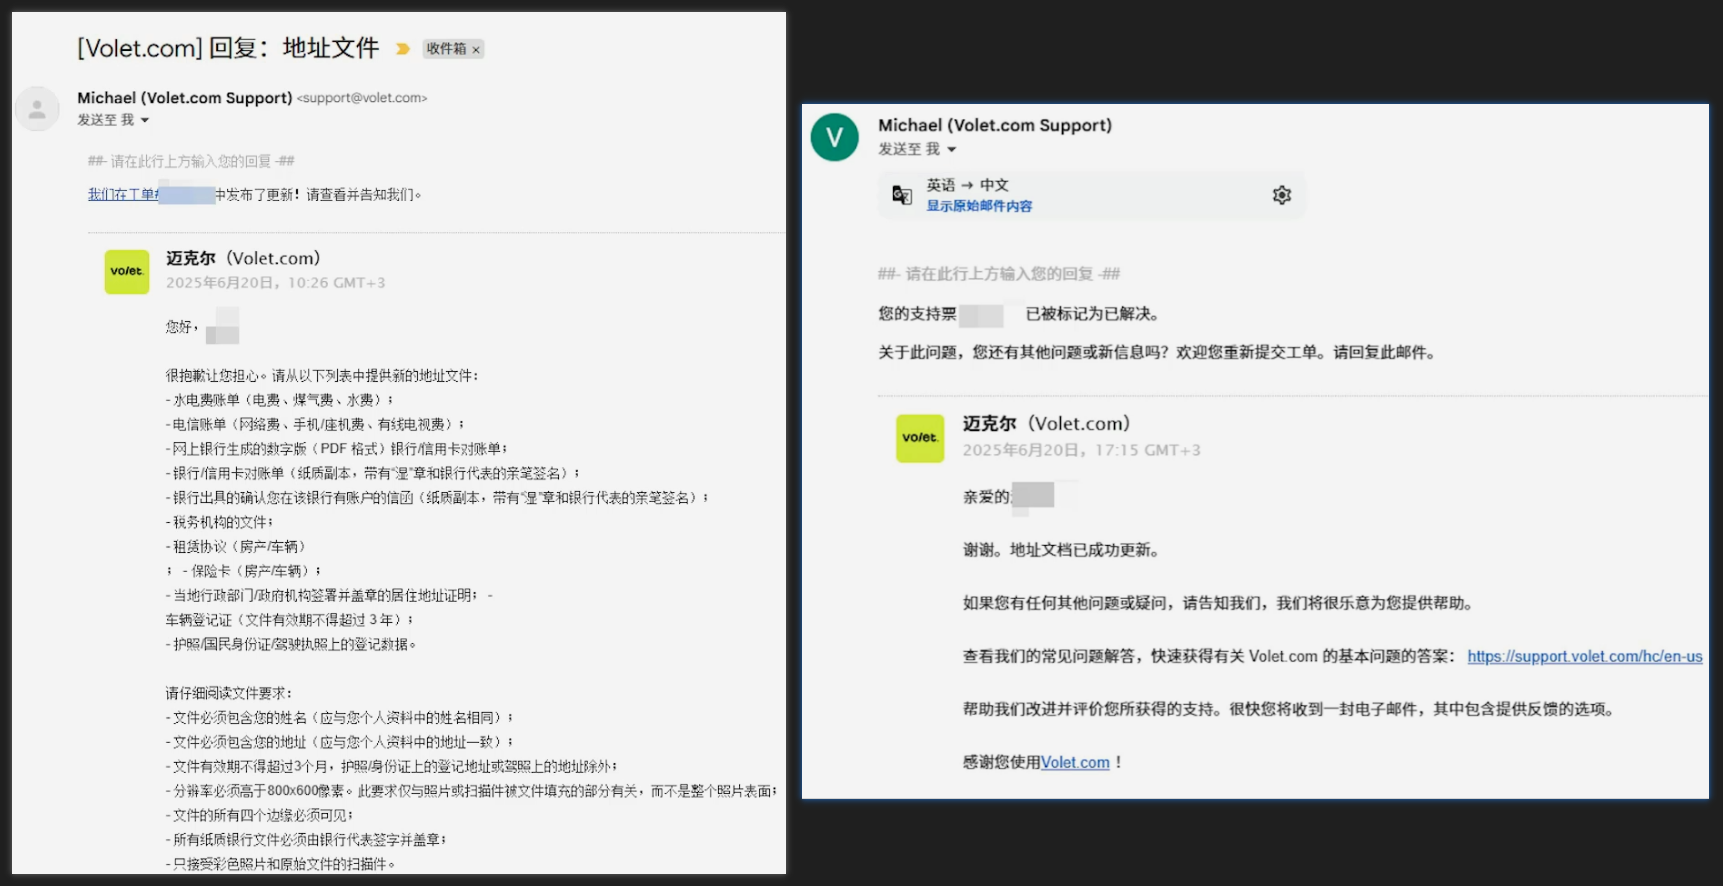The image size is (1723, 886).
Task: Click the date 2025年6月20日, 10:26 GMT+3
Action: pos(276,283)
